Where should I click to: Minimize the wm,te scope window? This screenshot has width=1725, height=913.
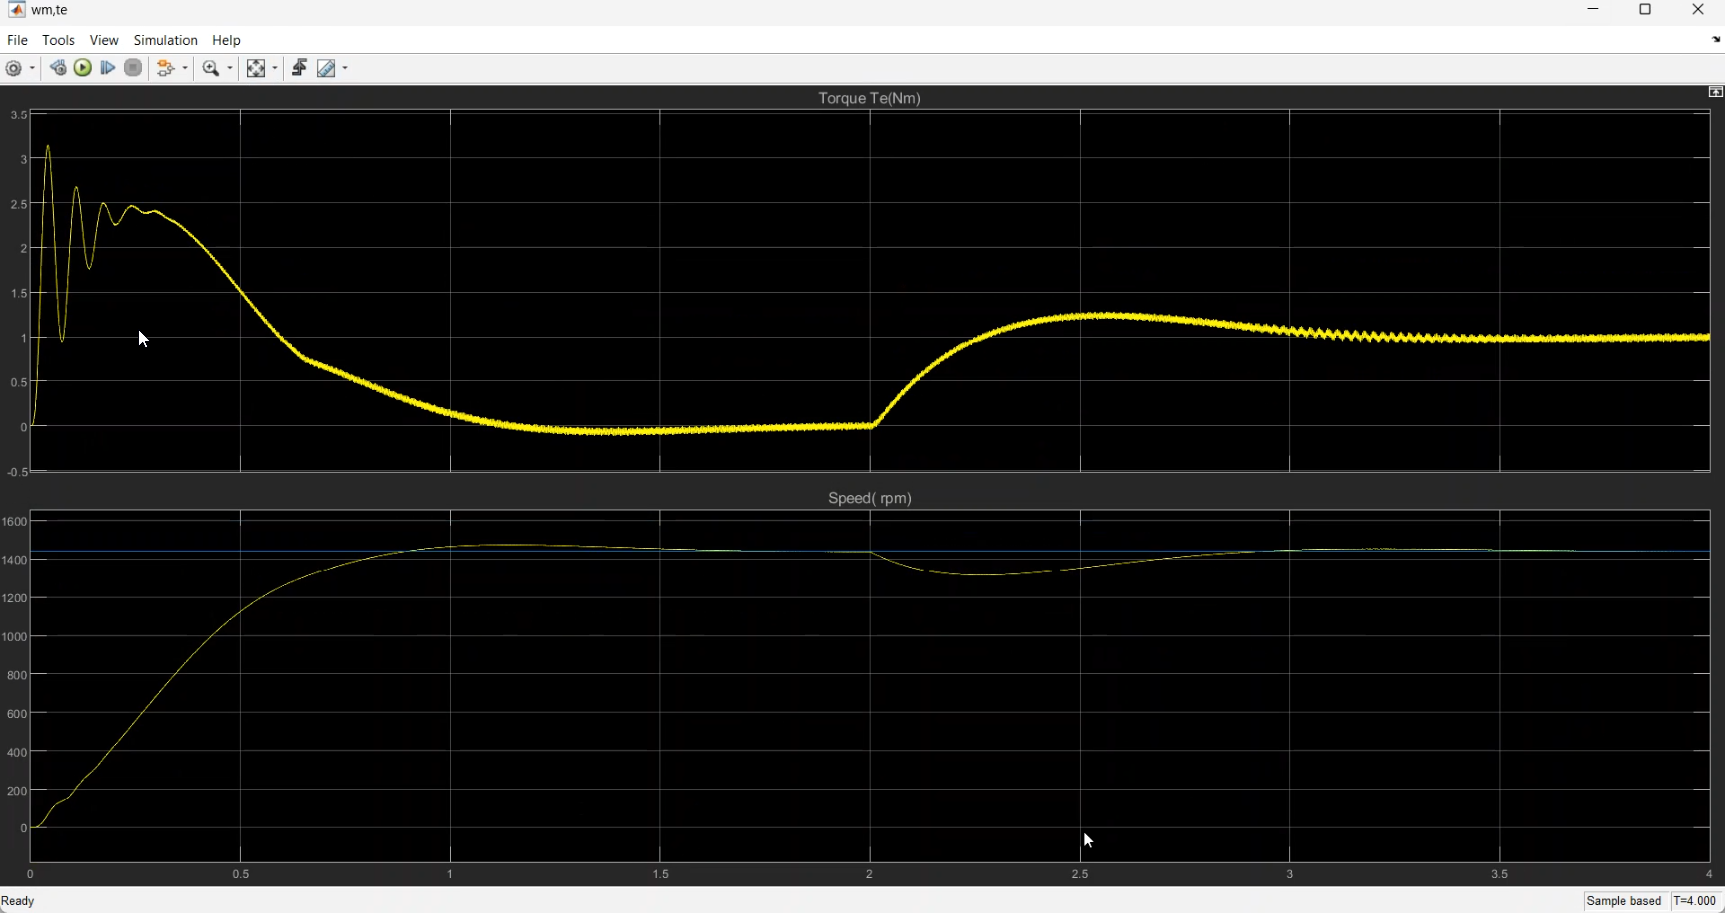(1593, 10)
